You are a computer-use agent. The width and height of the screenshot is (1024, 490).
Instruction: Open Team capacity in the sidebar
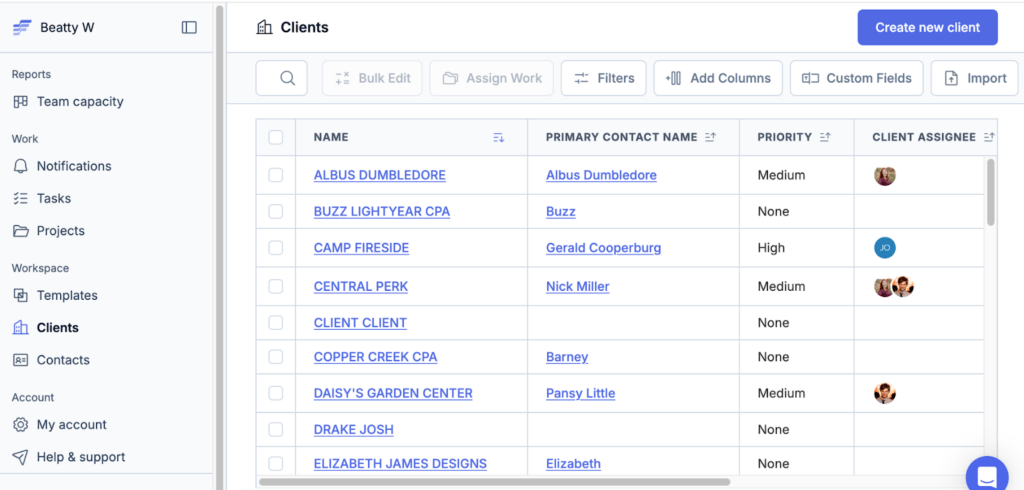pos(68,101)
